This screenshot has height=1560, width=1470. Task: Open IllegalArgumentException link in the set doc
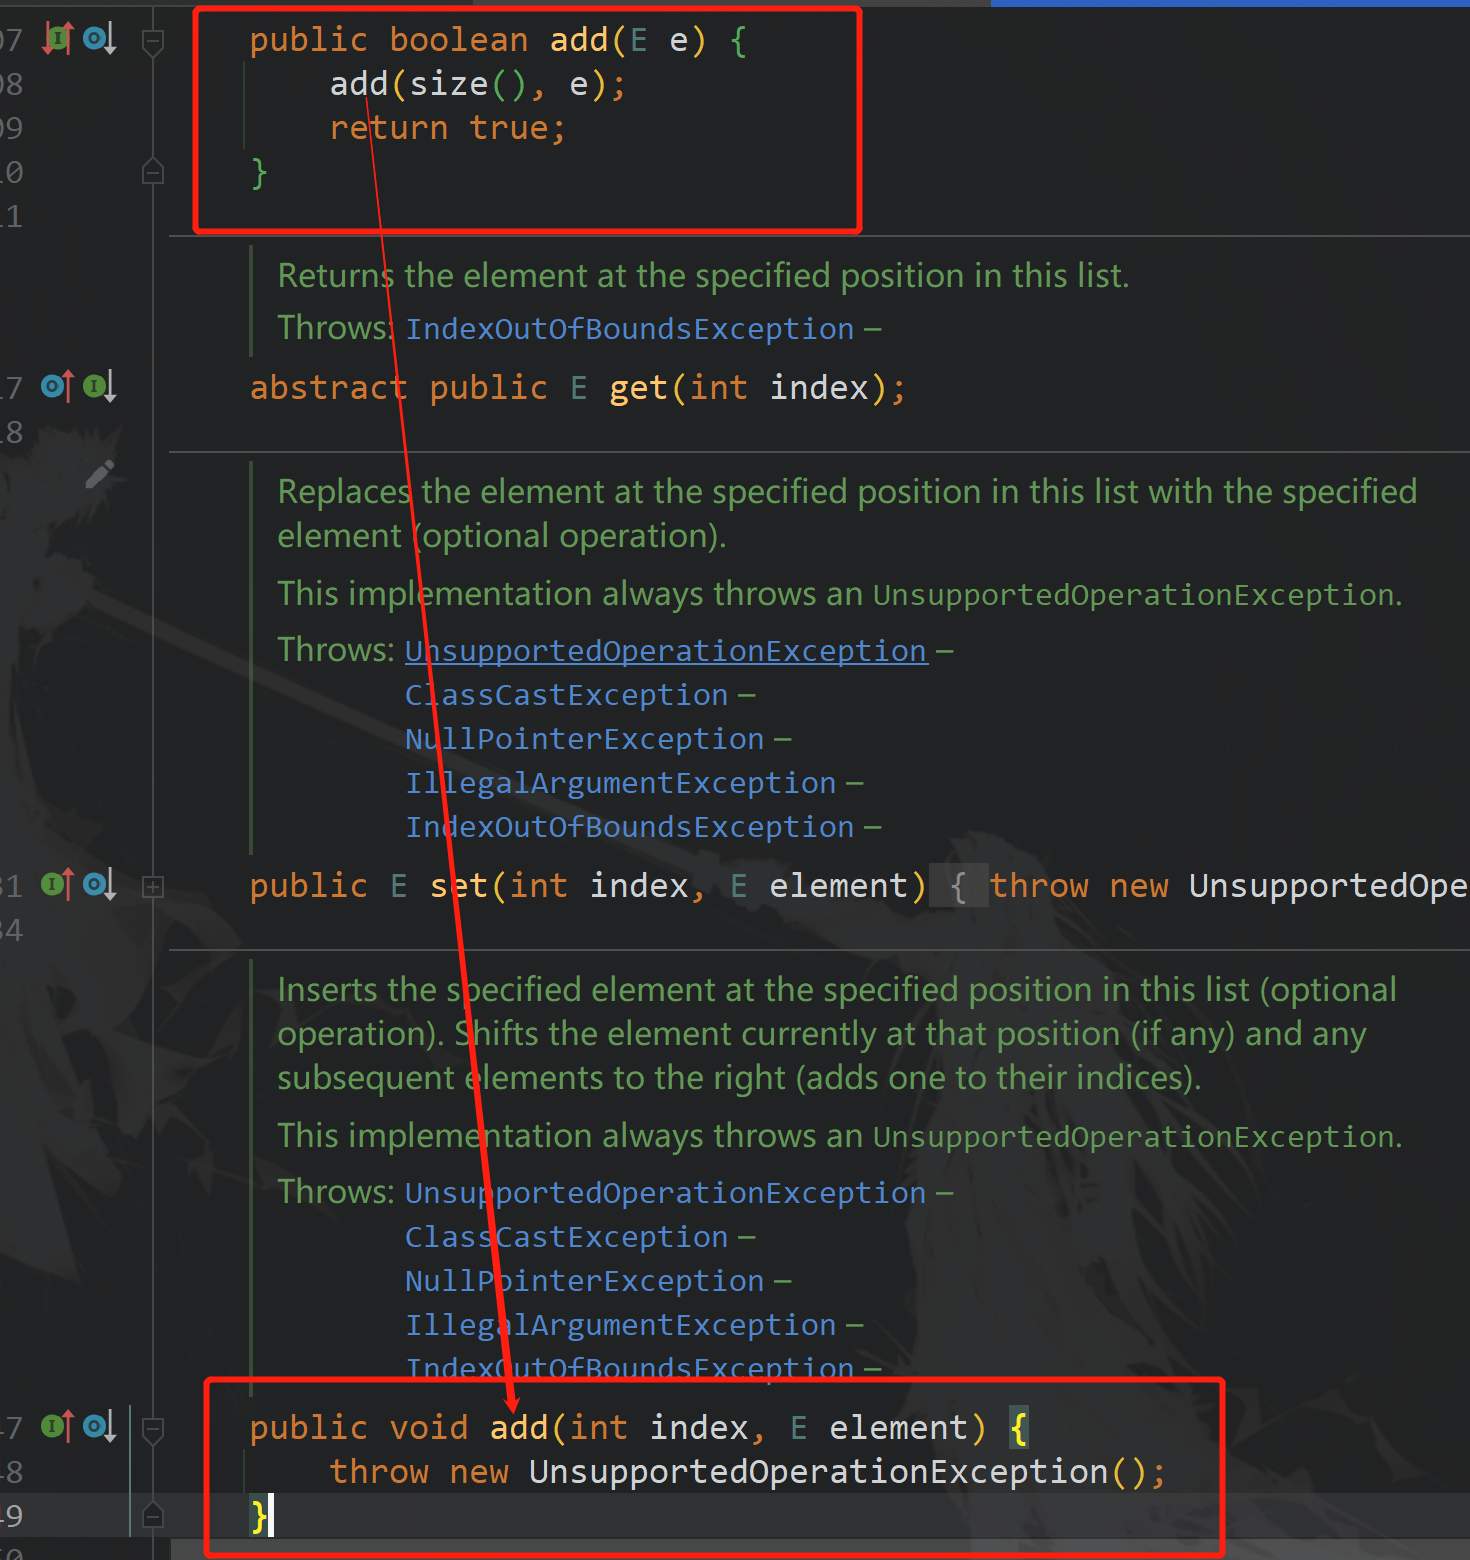coord(621,783)
